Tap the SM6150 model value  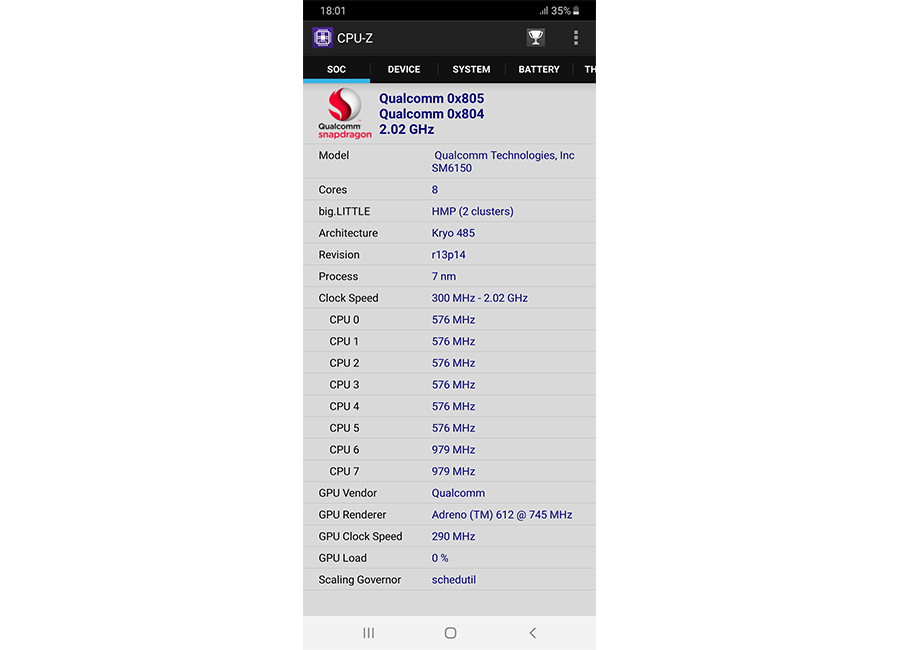point(452,168)
